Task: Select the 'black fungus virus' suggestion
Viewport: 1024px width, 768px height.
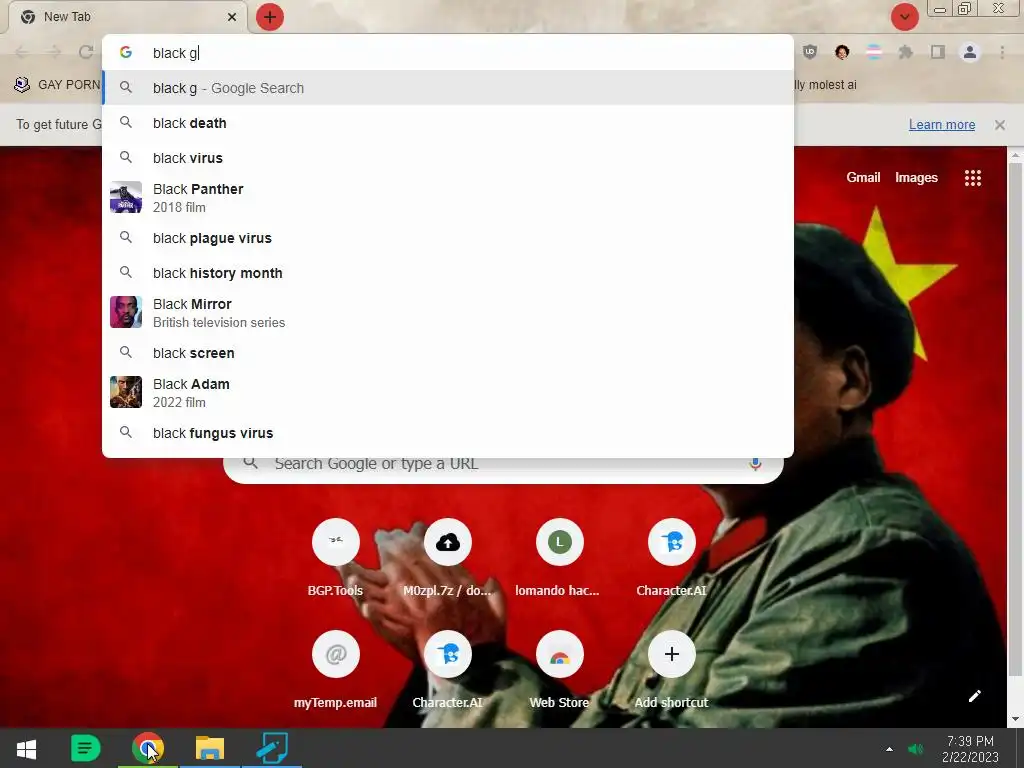Action: coord(448,433)
